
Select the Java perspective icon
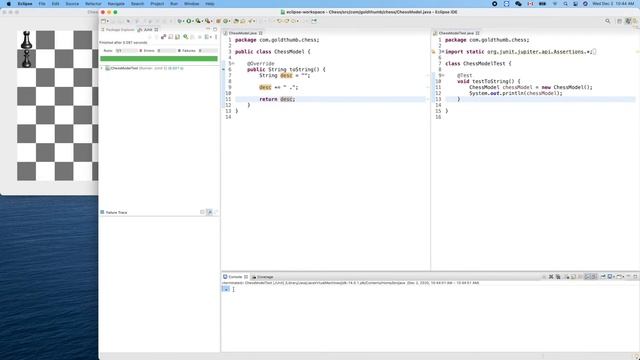click(628, 21)
